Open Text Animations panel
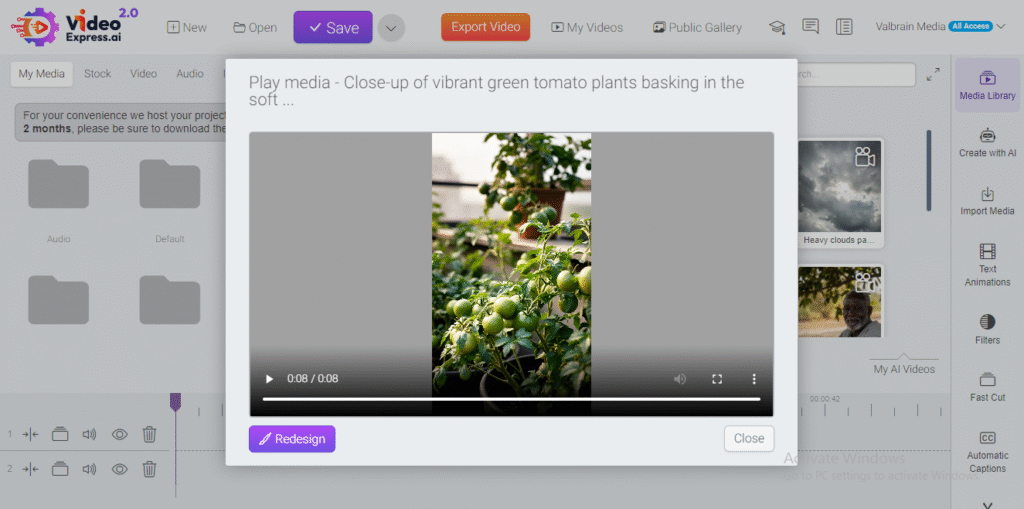The image size is (1024, 509). (x=987, y=265)
